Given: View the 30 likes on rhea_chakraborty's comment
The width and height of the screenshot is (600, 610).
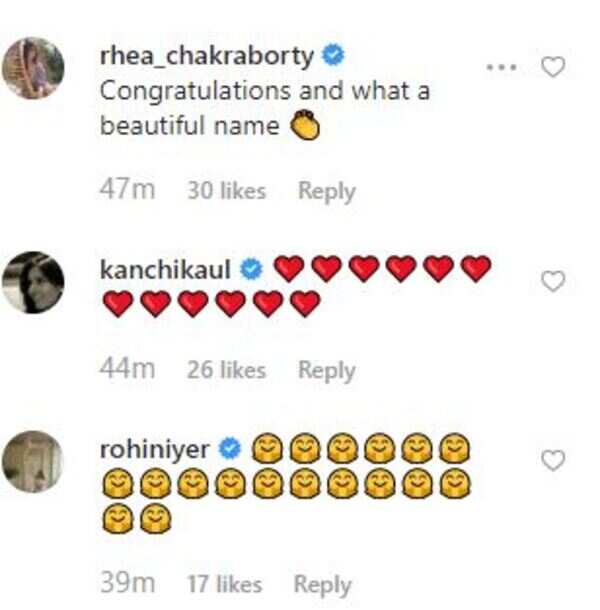Looking at the screenshot, I should click(x=226, y=191).
